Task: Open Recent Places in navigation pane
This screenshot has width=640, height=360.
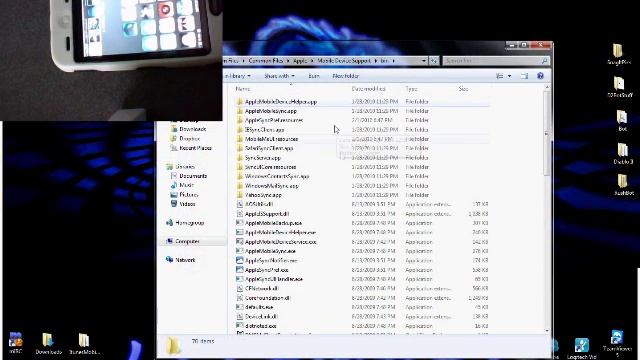Action: (196, 148)
